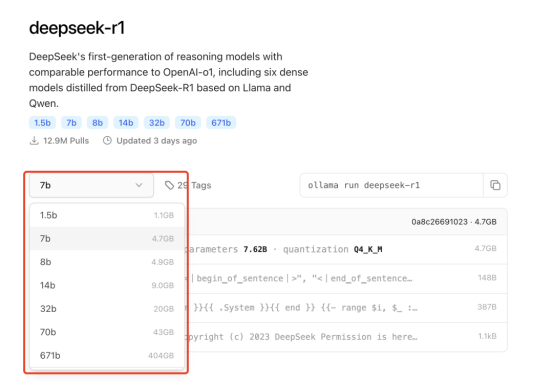Click the clock icon beside Updated
Screen dimensions: 553x383
[x=107, y=141]
